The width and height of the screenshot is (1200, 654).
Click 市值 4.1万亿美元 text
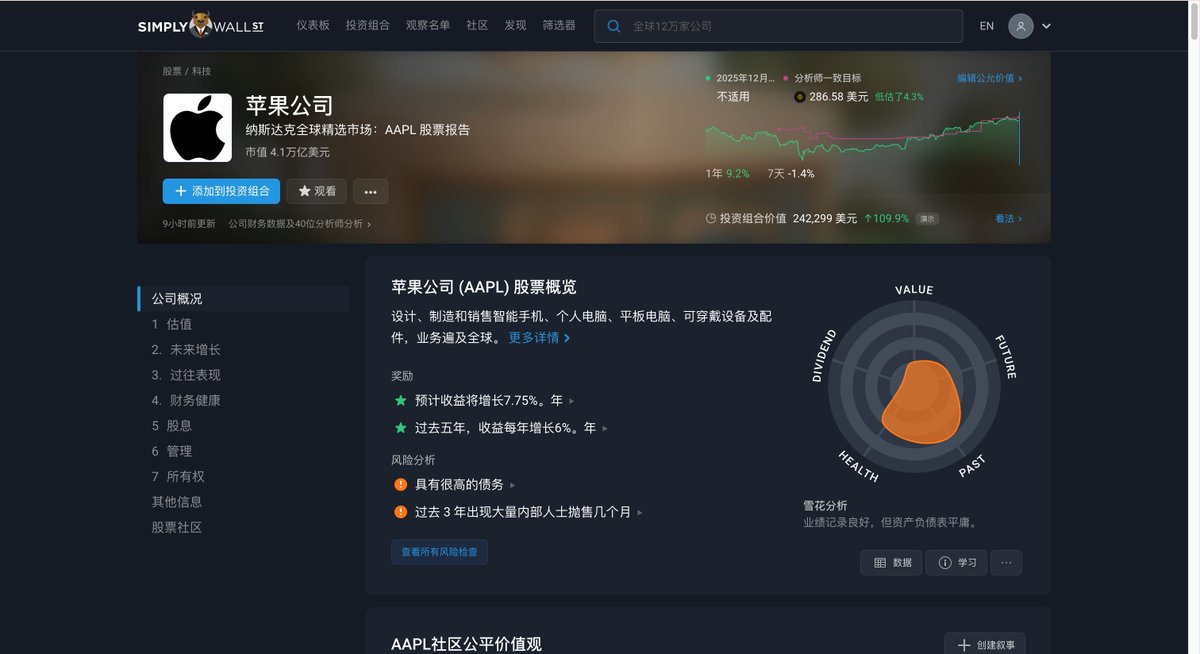pos(288,152)
